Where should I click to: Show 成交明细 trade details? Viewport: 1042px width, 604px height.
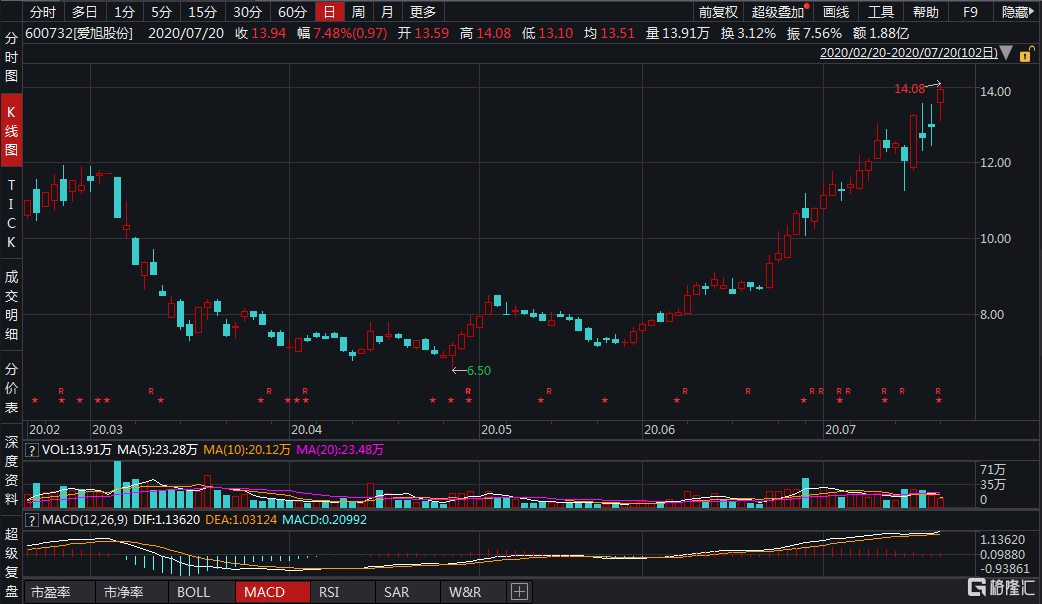(11, 305)
